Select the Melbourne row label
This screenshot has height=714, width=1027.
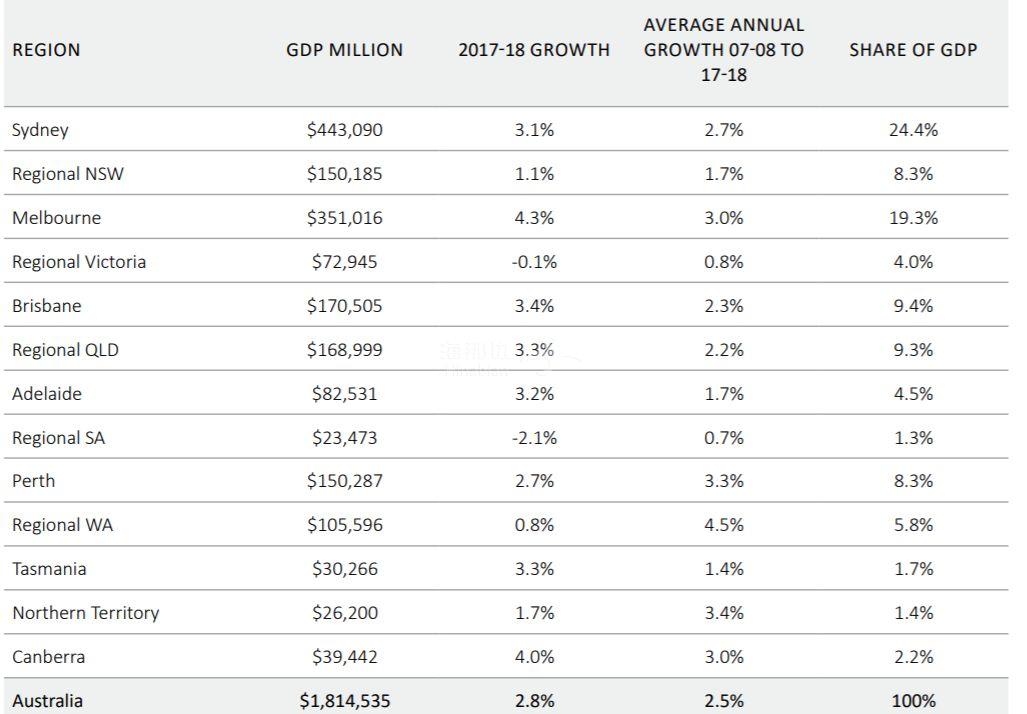point(56,218)
